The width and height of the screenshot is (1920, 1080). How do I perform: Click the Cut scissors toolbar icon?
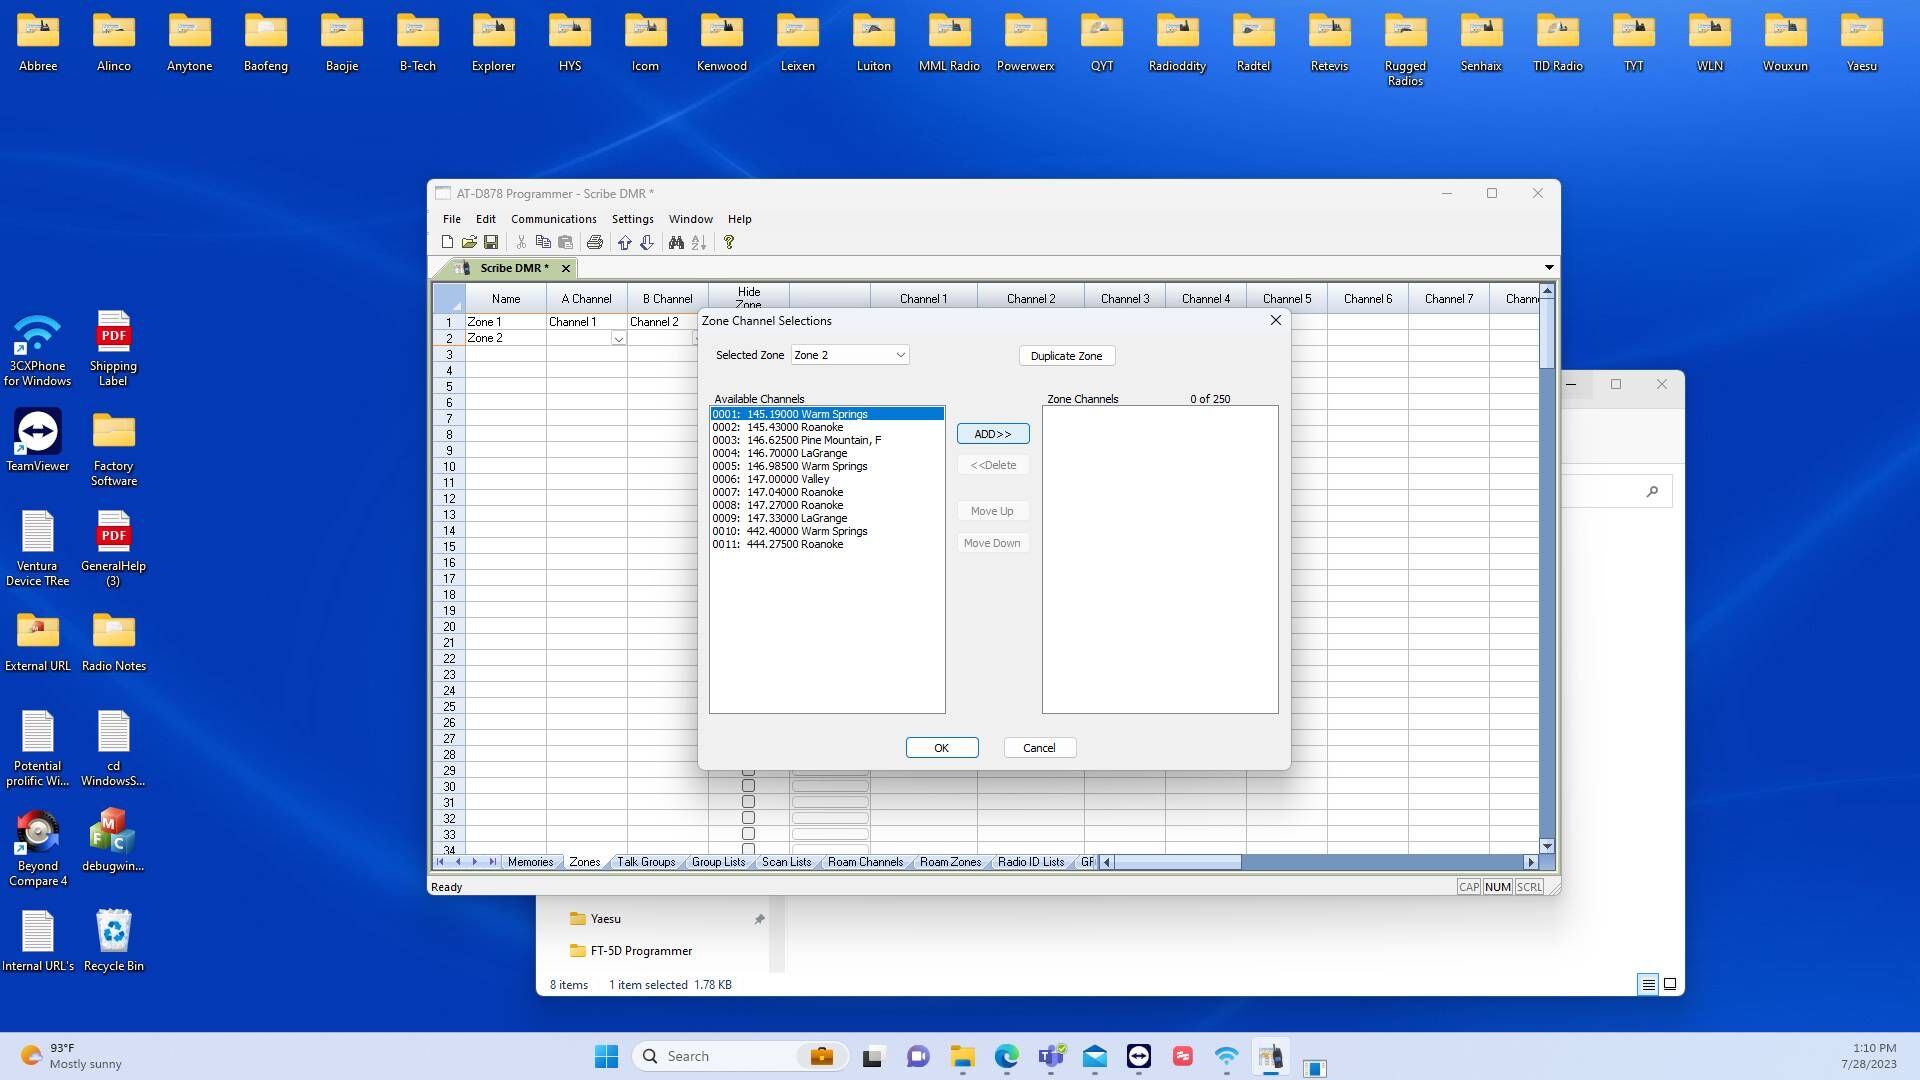pos(521,243)
